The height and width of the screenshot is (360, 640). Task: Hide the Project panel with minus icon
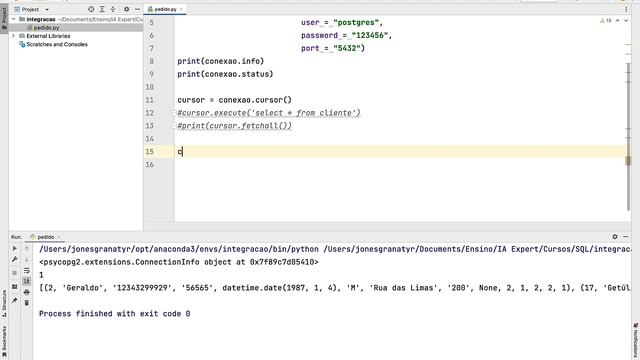coord(138,9)
